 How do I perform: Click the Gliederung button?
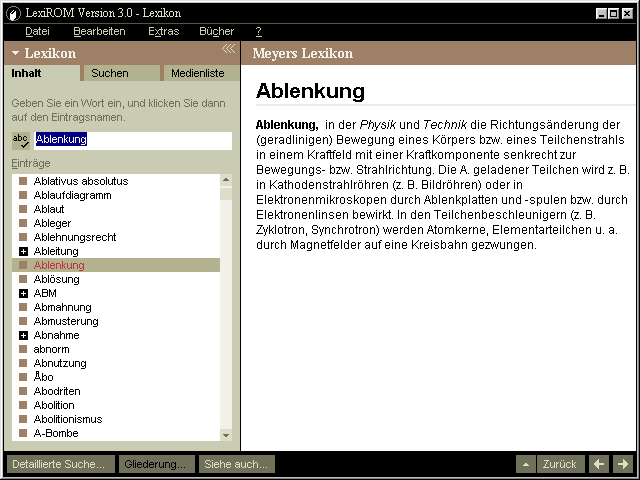pyautogui.click(x=157, y=464)
